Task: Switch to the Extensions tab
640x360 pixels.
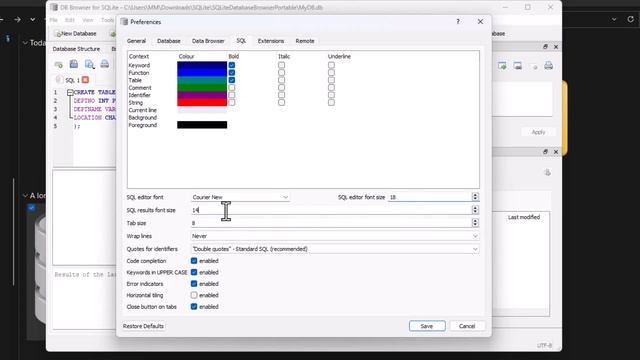Action: [x=271, y=41]
